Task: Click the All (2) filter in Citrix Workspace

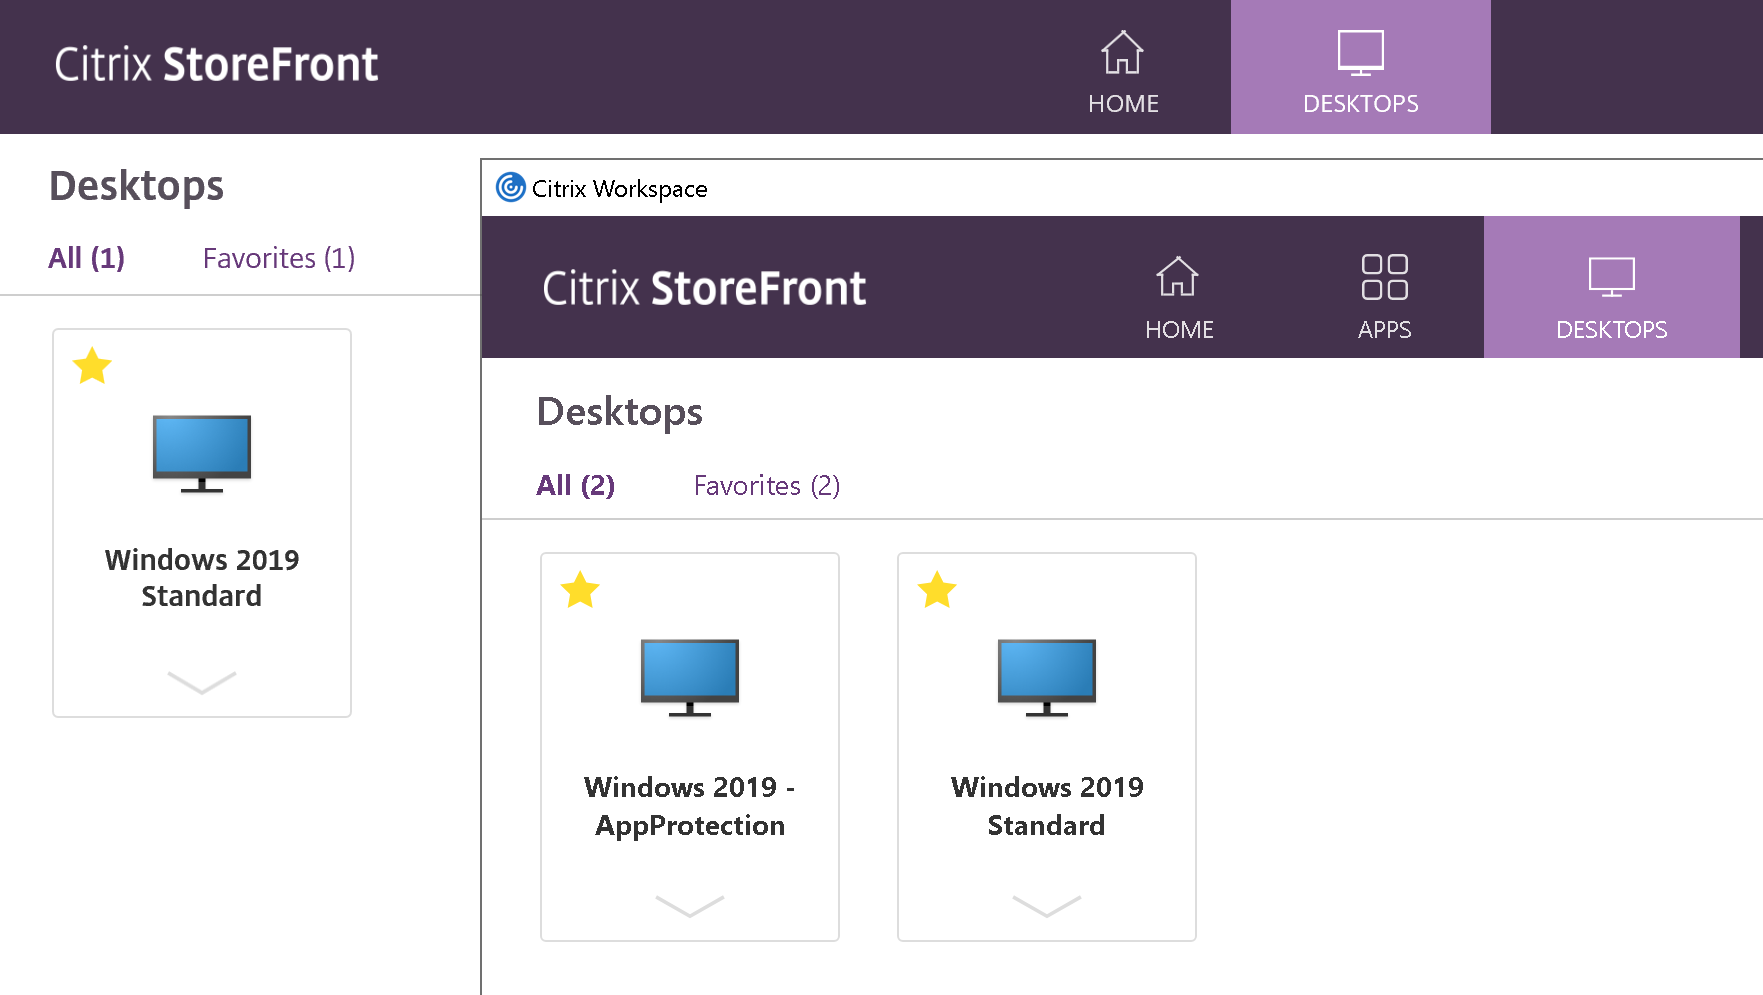Action: coord(575,485)
